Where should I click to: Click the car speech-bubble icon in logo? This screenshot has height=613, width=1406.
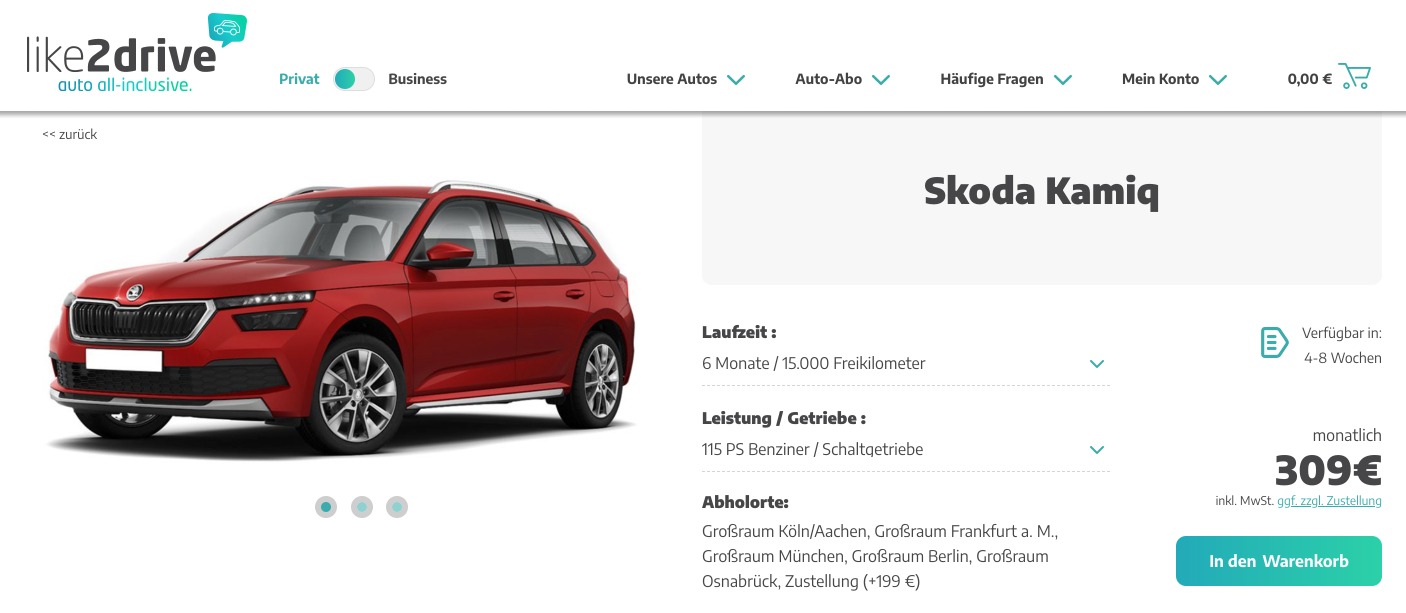(227, 30)
